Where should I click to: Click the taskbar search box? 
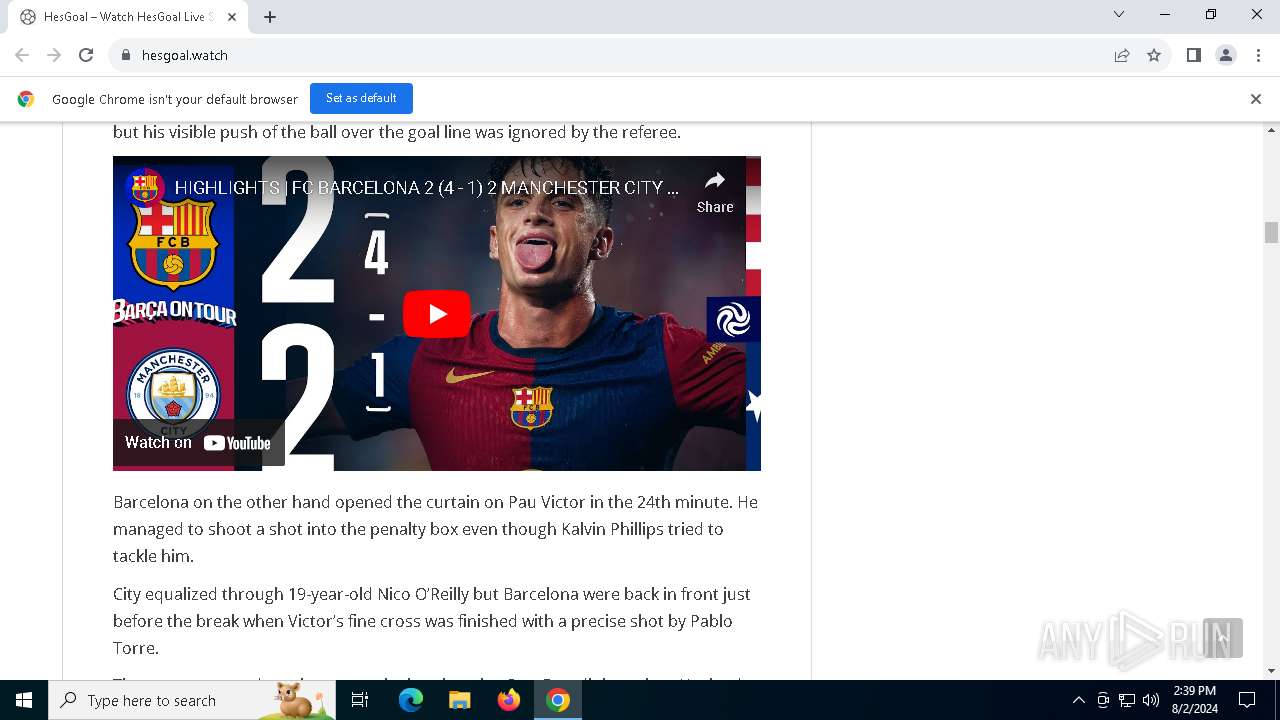click(192, 700)
